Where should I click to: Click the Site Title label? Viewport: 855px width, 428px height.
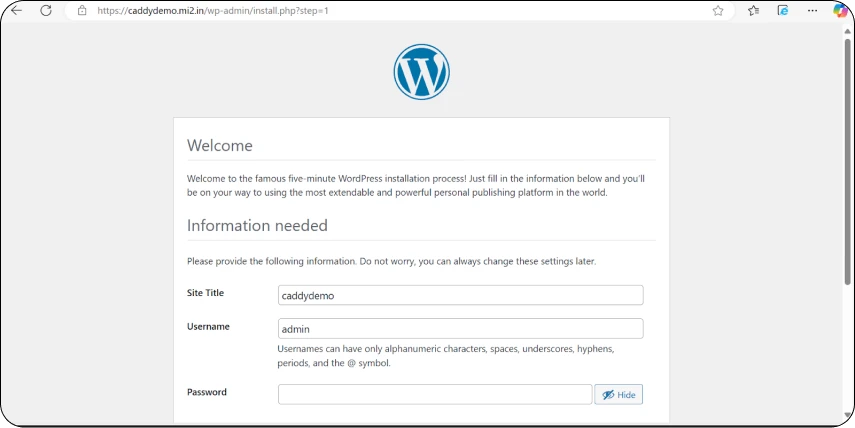(x=206, y=293)
